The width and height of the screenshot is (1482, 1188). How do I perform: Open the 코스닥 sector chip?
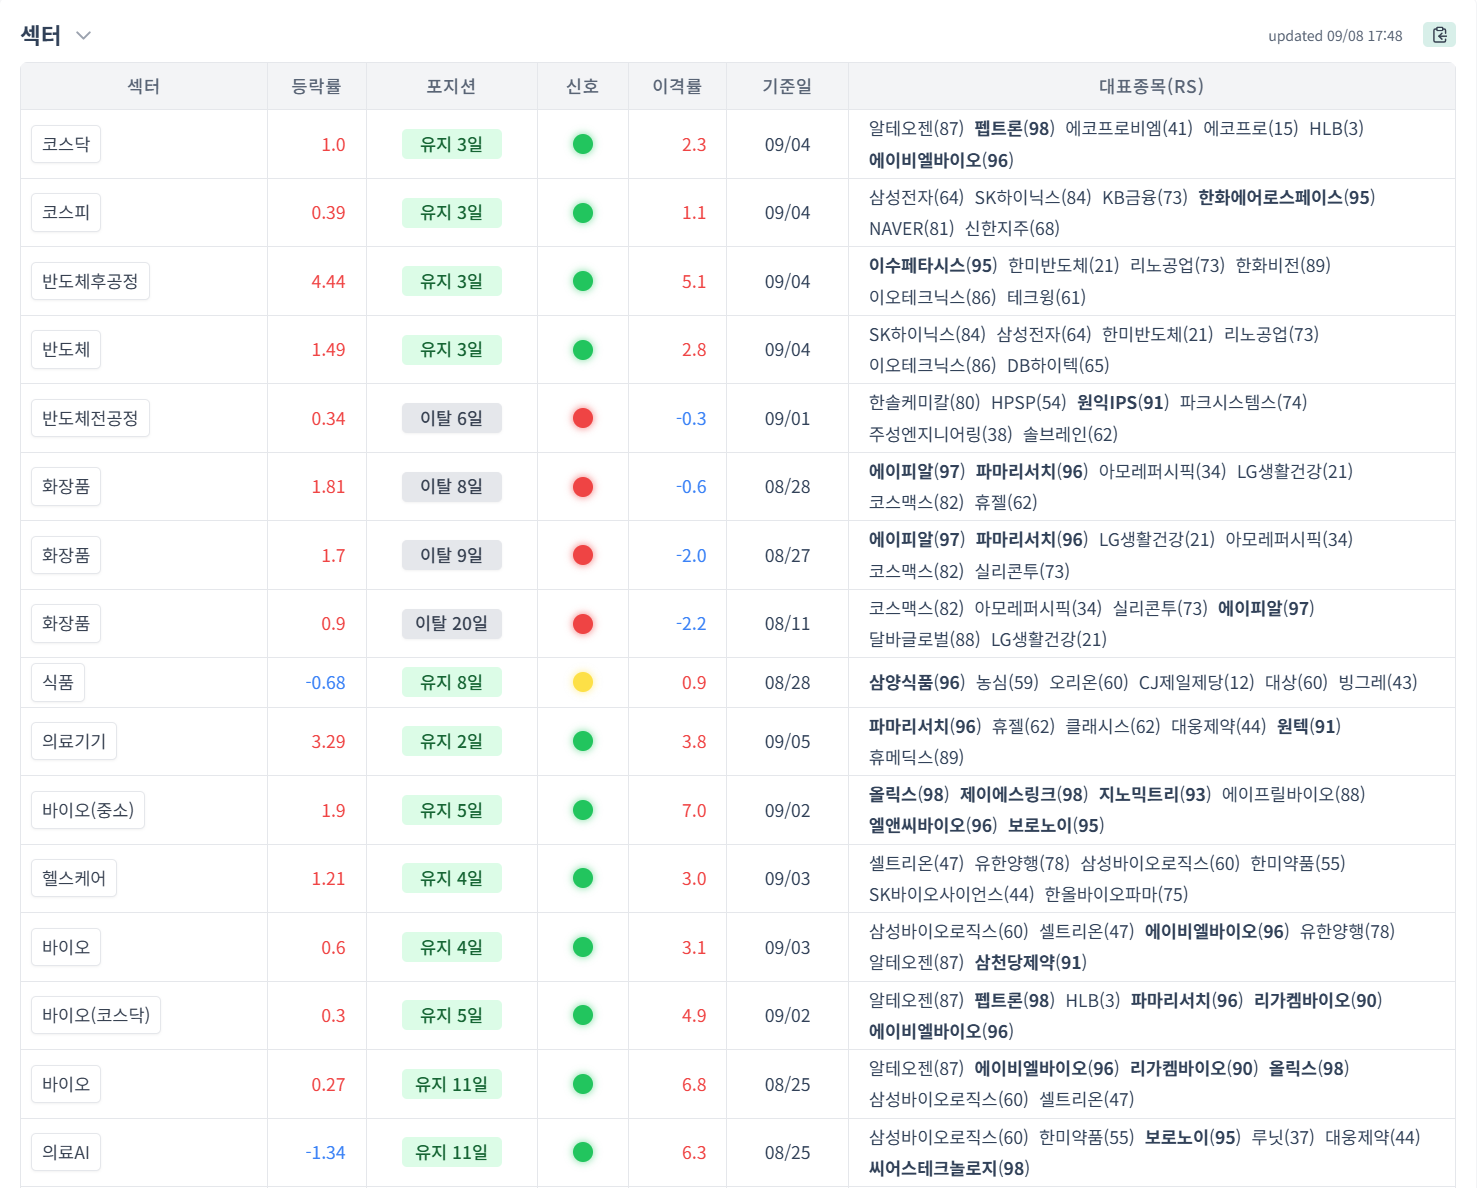[x=66, y=144]
